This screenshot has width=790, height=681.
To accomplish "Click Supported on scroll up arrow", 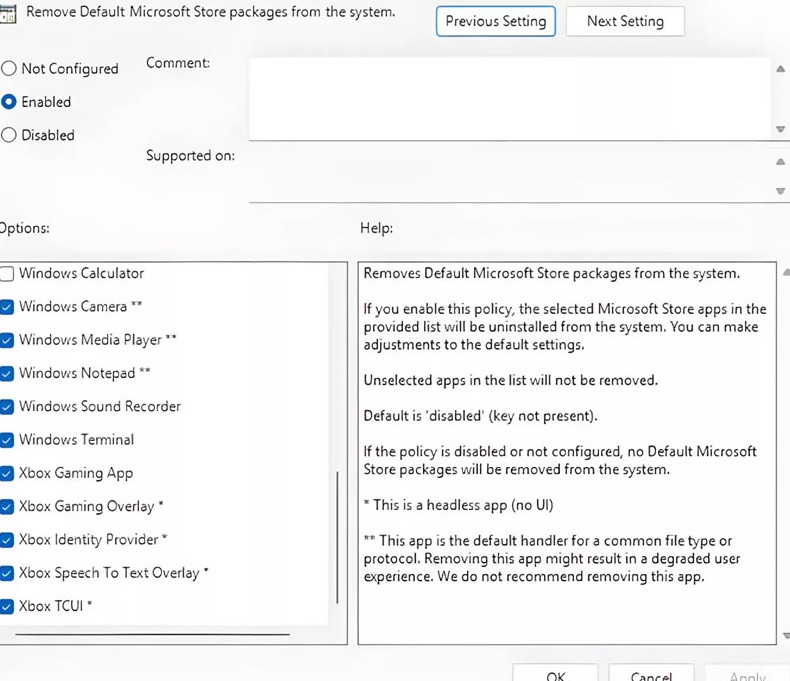I will point(780,162).
